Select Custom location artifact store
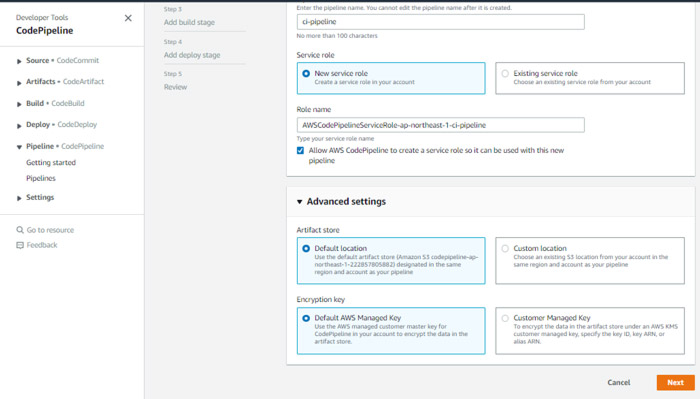This screenshot has height=399, width=700. pos(505,249)
